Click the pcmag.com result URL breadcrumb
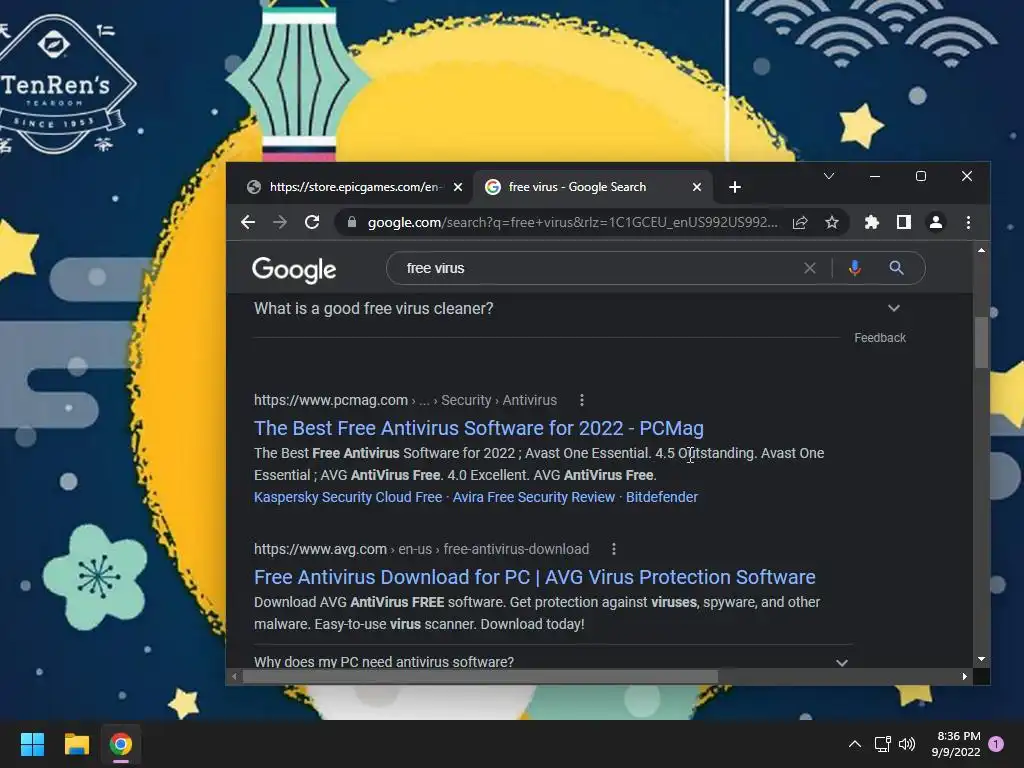Image resolution: width=1024 pixels, height=768 pixels. click(405, 400)
